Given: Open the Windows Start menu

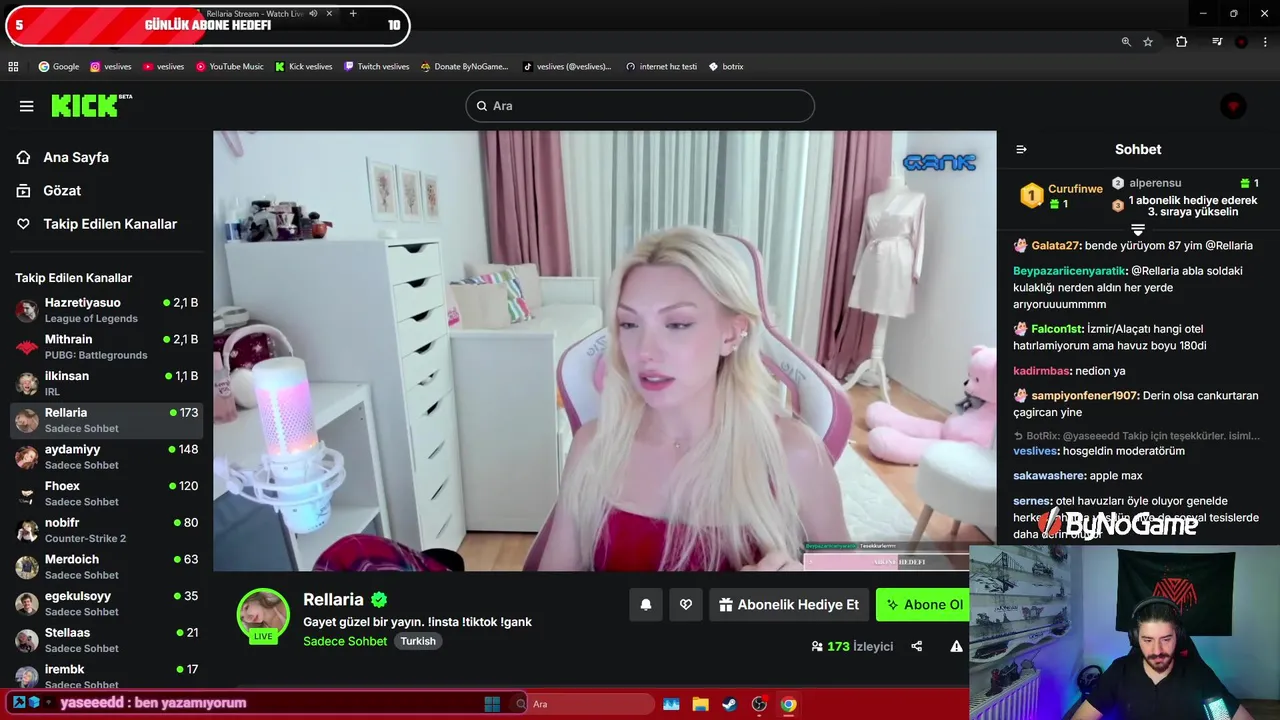Looking at the screenshot, I should click(492, 704).
